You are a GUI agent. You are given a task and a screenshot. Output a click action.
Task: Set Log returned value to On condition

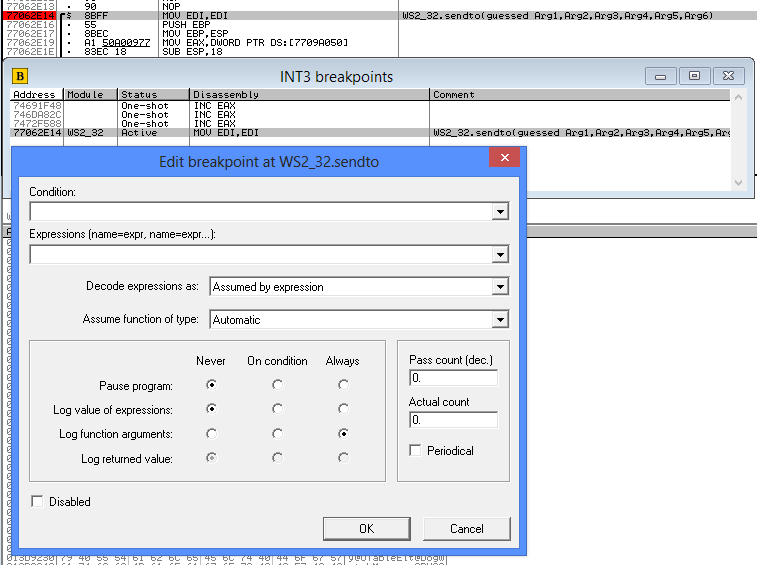click(277, 457)
